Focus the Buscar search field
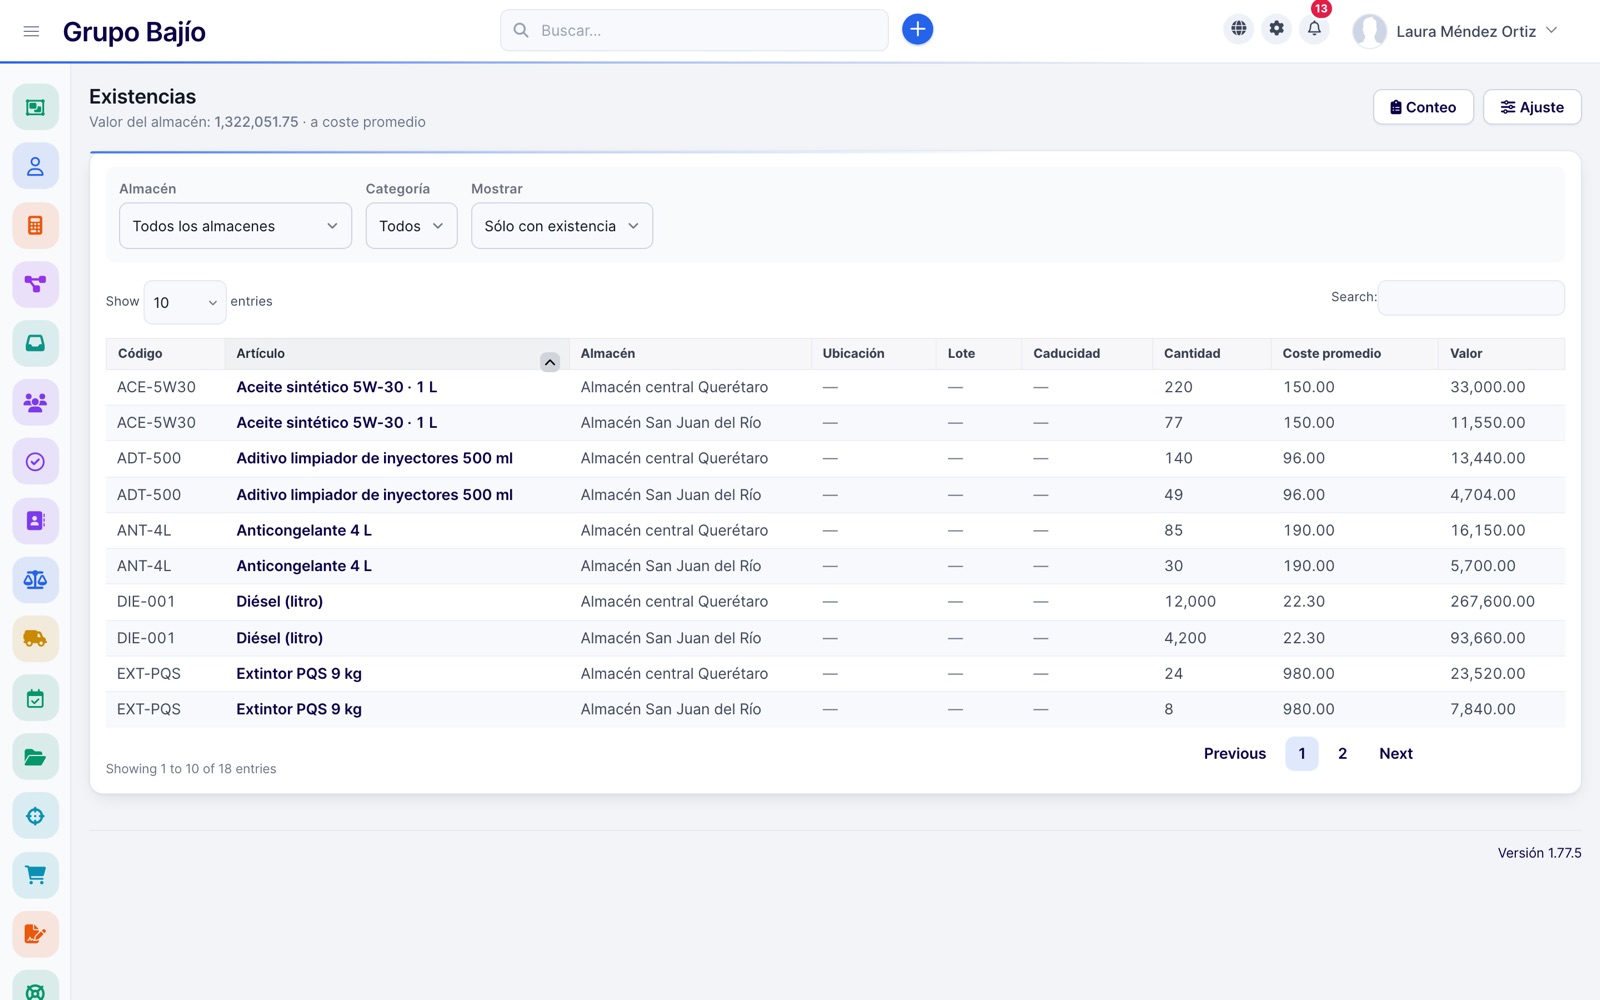Viewport: 1600px width, 1000px height. tap(694, 30)
